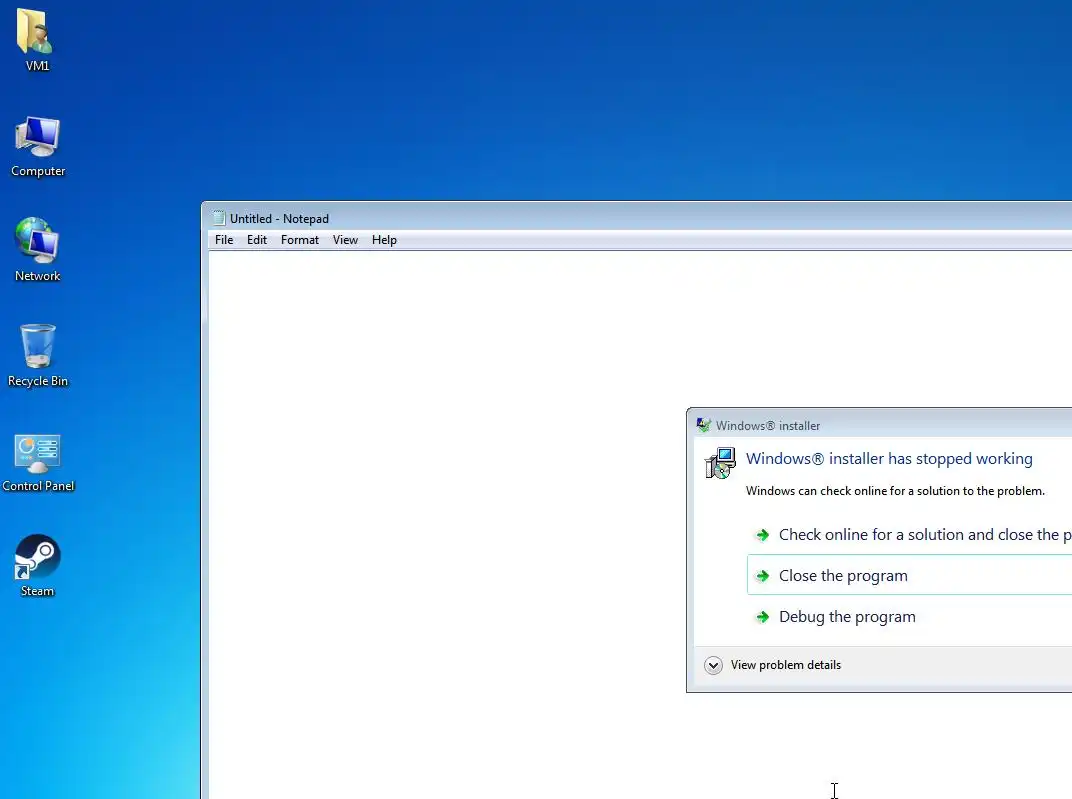Select the Control Panel desktop icon

38,461
